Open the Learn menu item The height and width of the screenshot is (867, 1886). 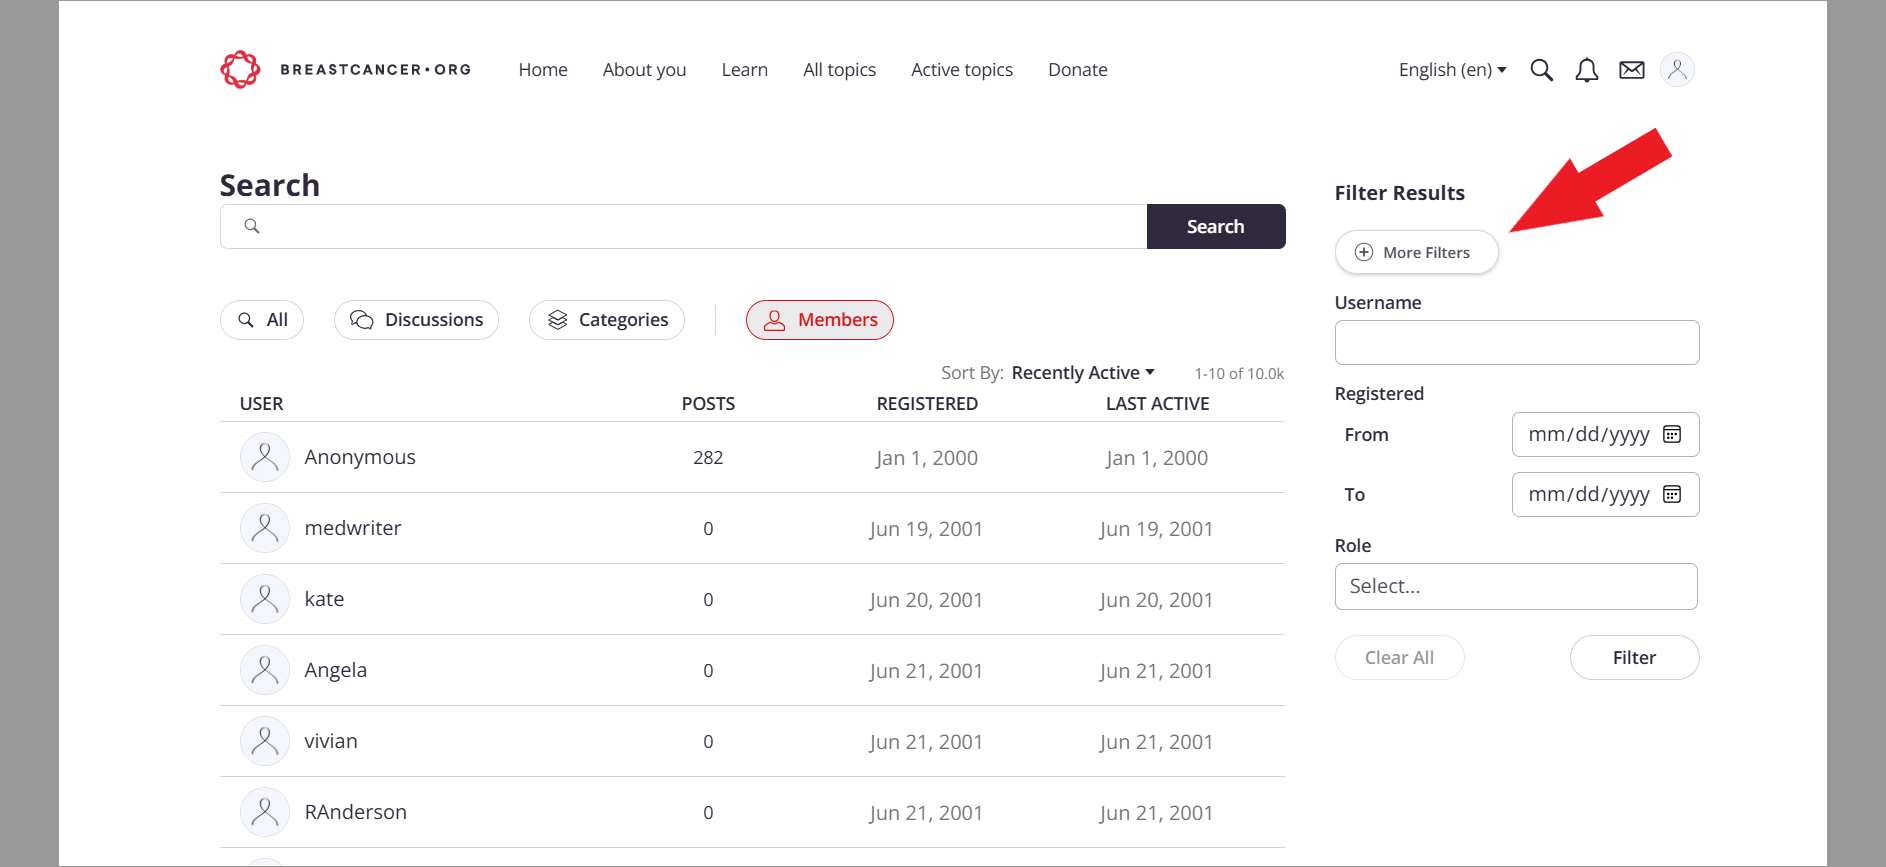click(745, 70)
